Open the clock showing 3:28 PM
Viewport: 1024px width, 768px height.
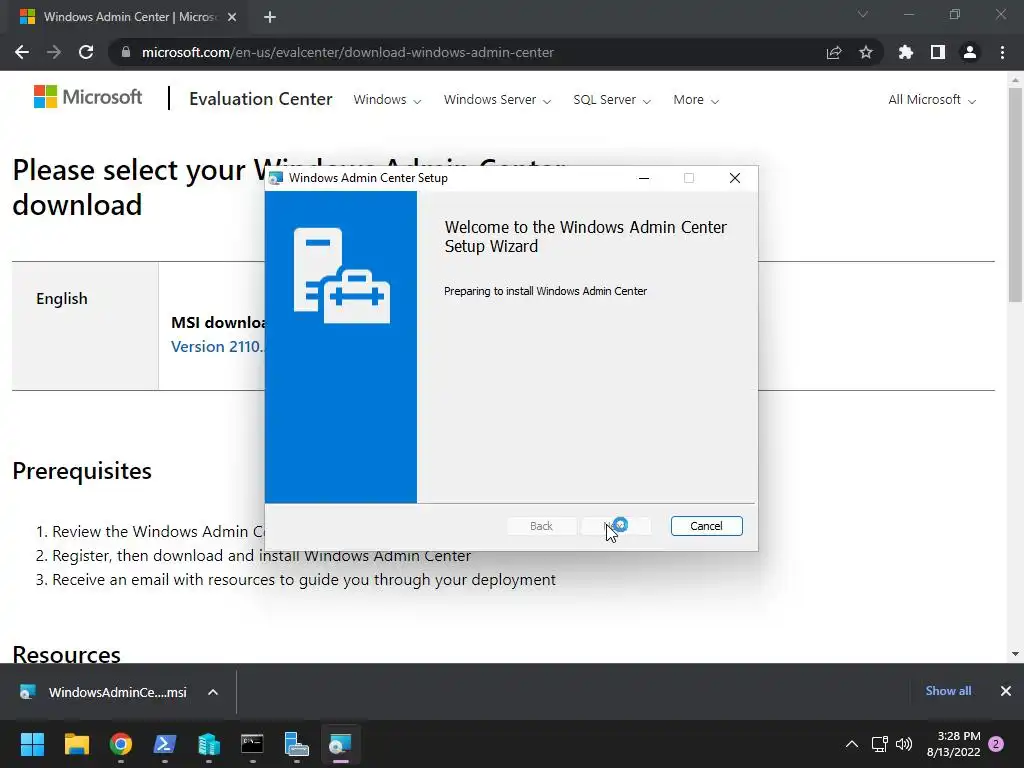(953, 744)
